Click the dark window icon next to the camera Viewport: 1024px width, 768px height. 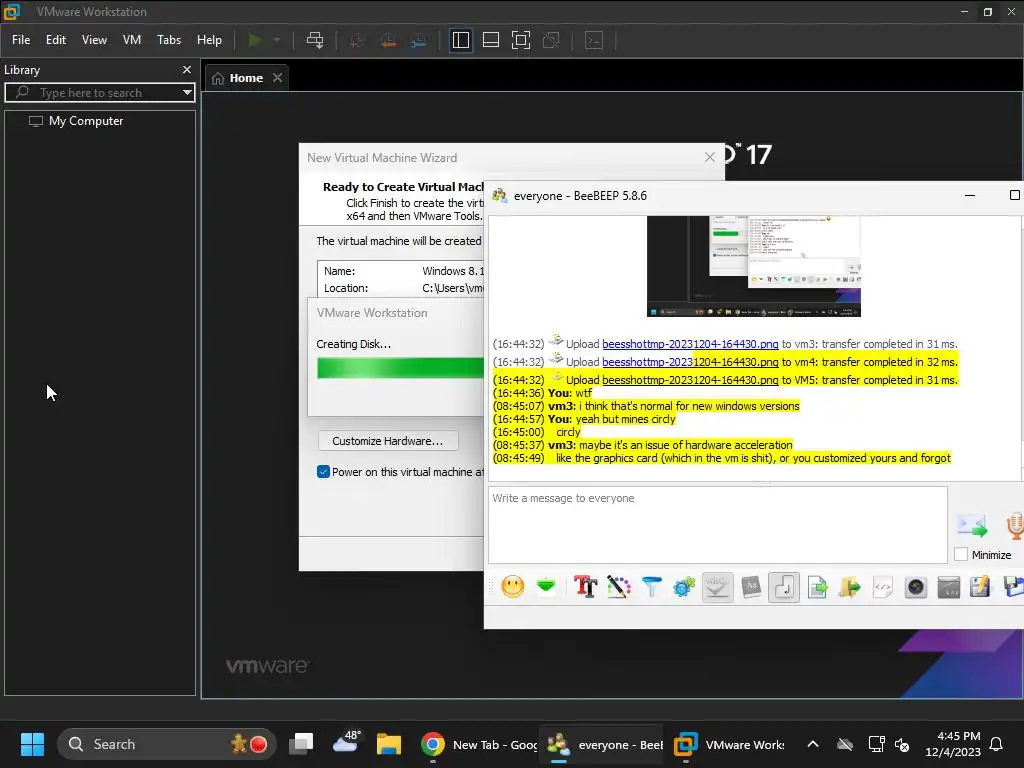948,586
